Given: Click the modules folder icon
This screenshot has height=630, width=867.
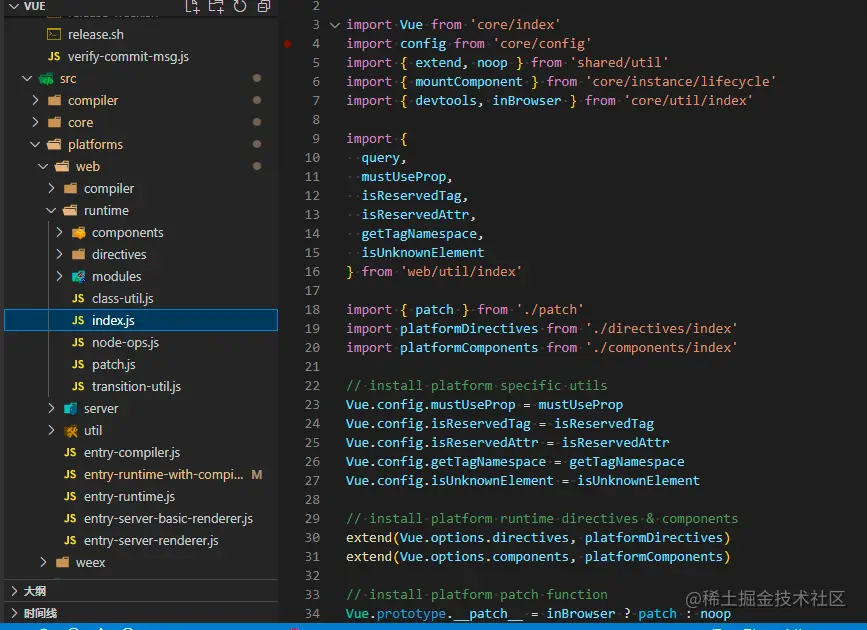Looking at the screenshot, I should click(79, 277).
